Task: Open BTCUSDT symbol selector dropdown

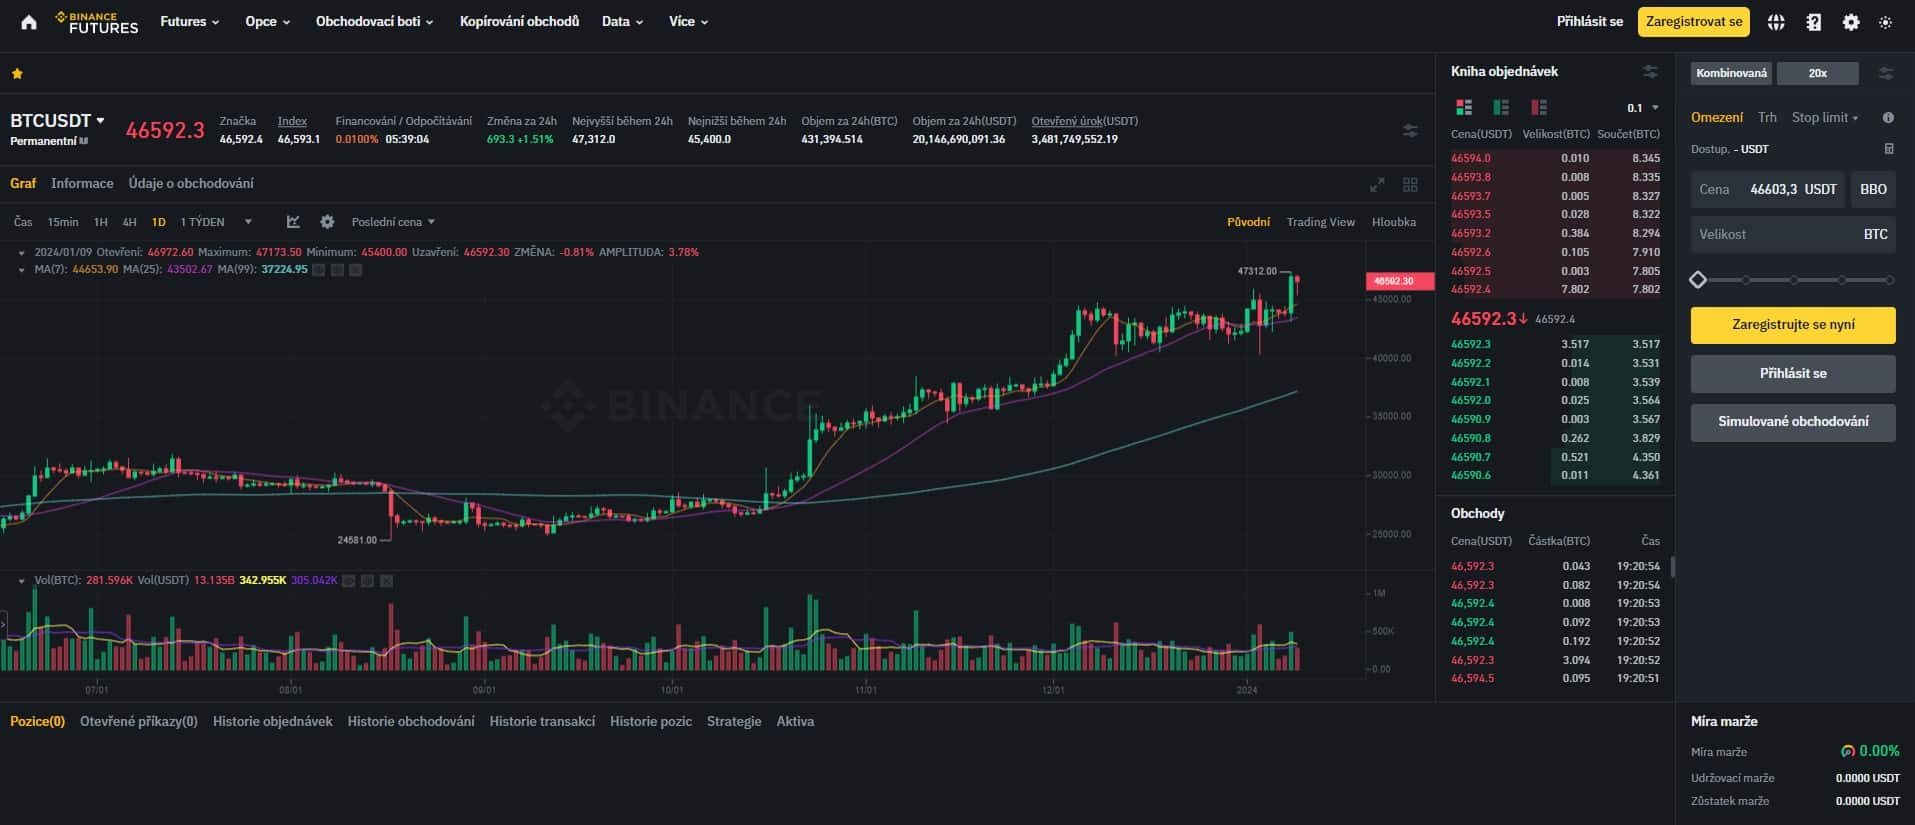Action: (58, 121)
